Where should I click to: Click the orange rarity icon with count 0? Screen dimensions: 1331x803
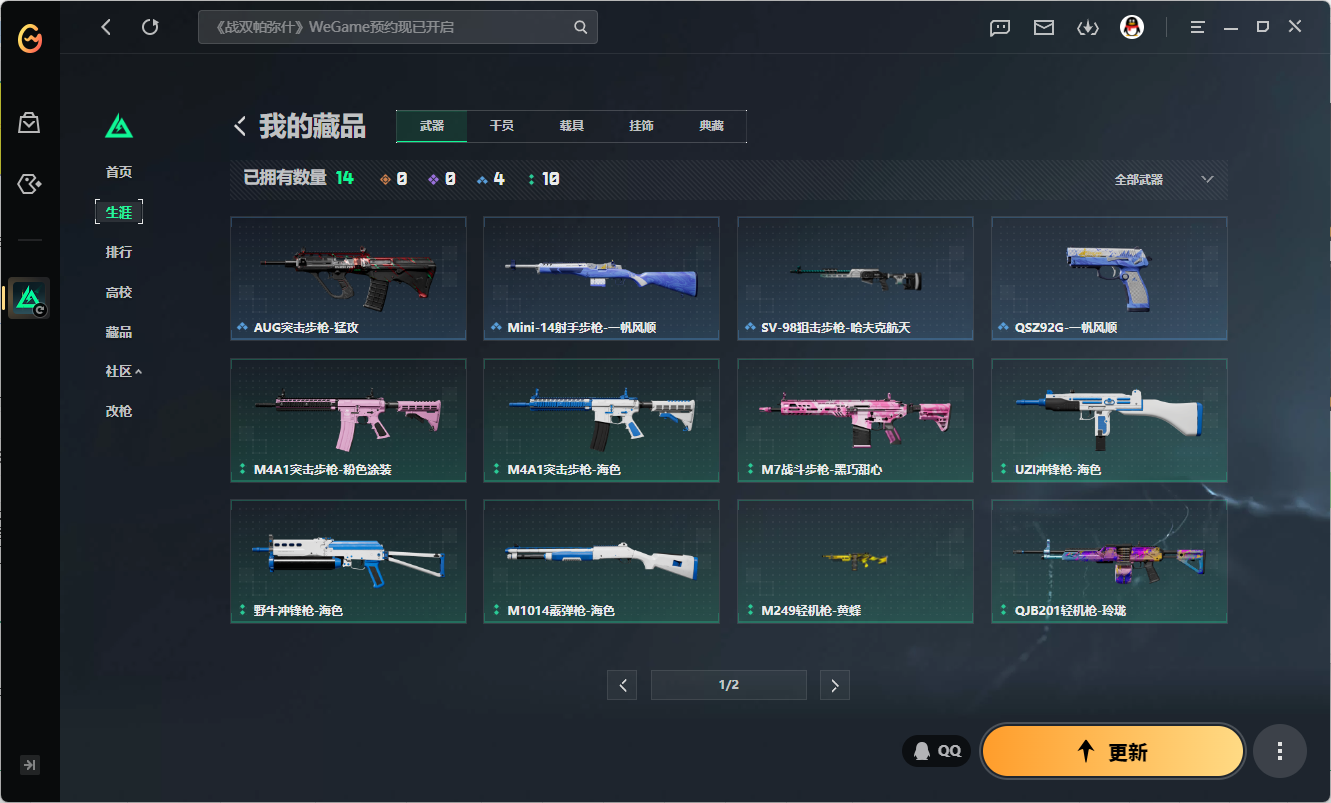coord(386,180)
